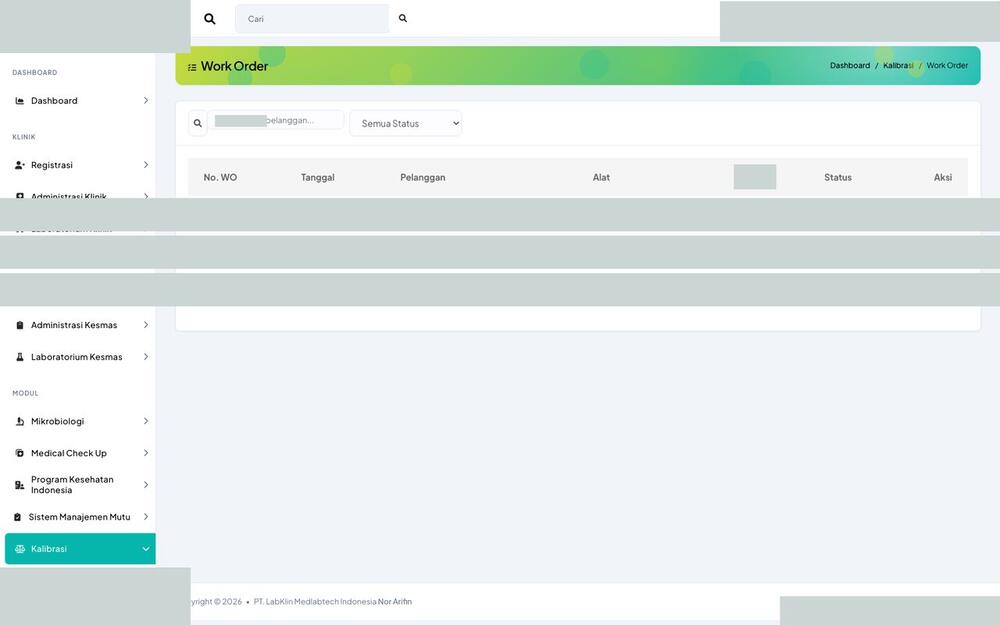This screenshot has height=625, width=1000.
Task: Expand the Laboratorium Kesmas chevron
Action: [145, 357]
